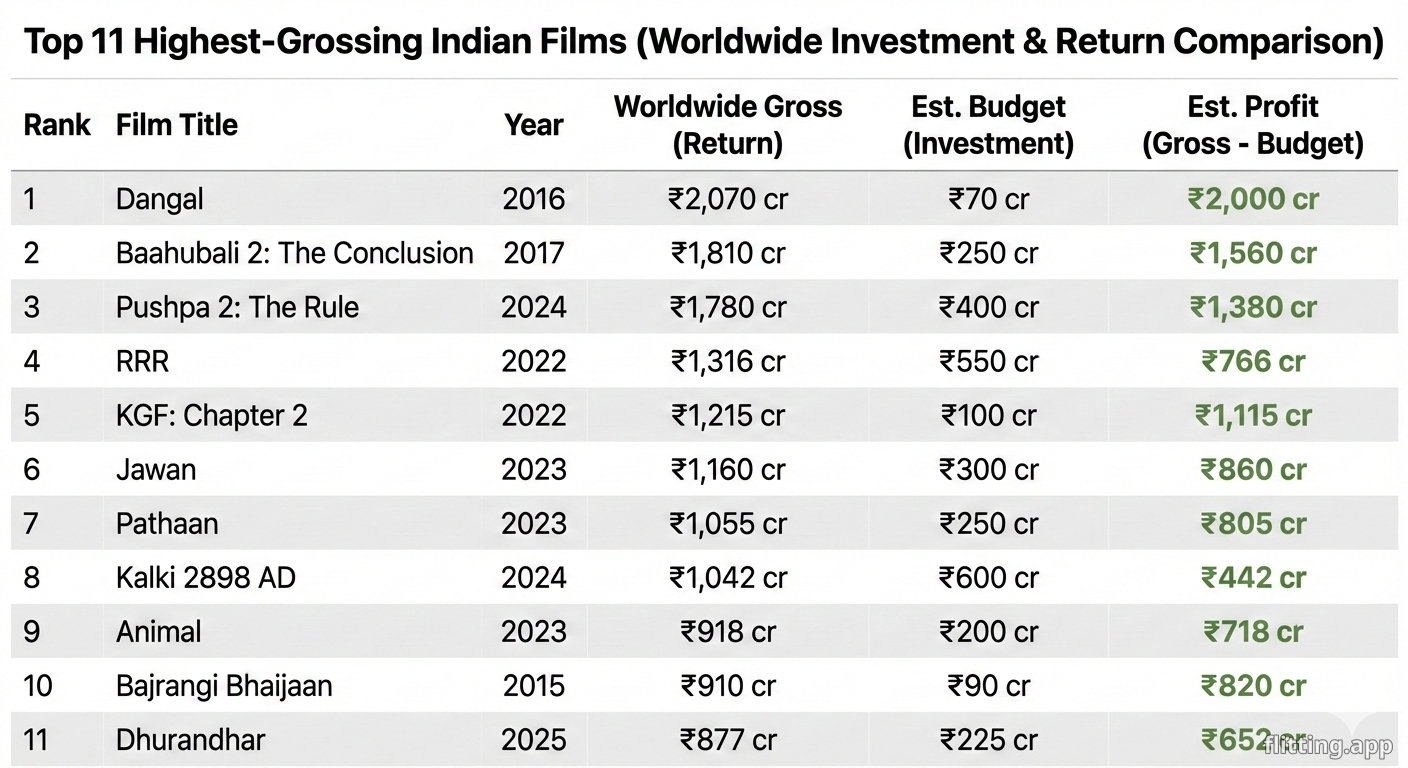Click the fitting.app watermark link

(1327, 746)
